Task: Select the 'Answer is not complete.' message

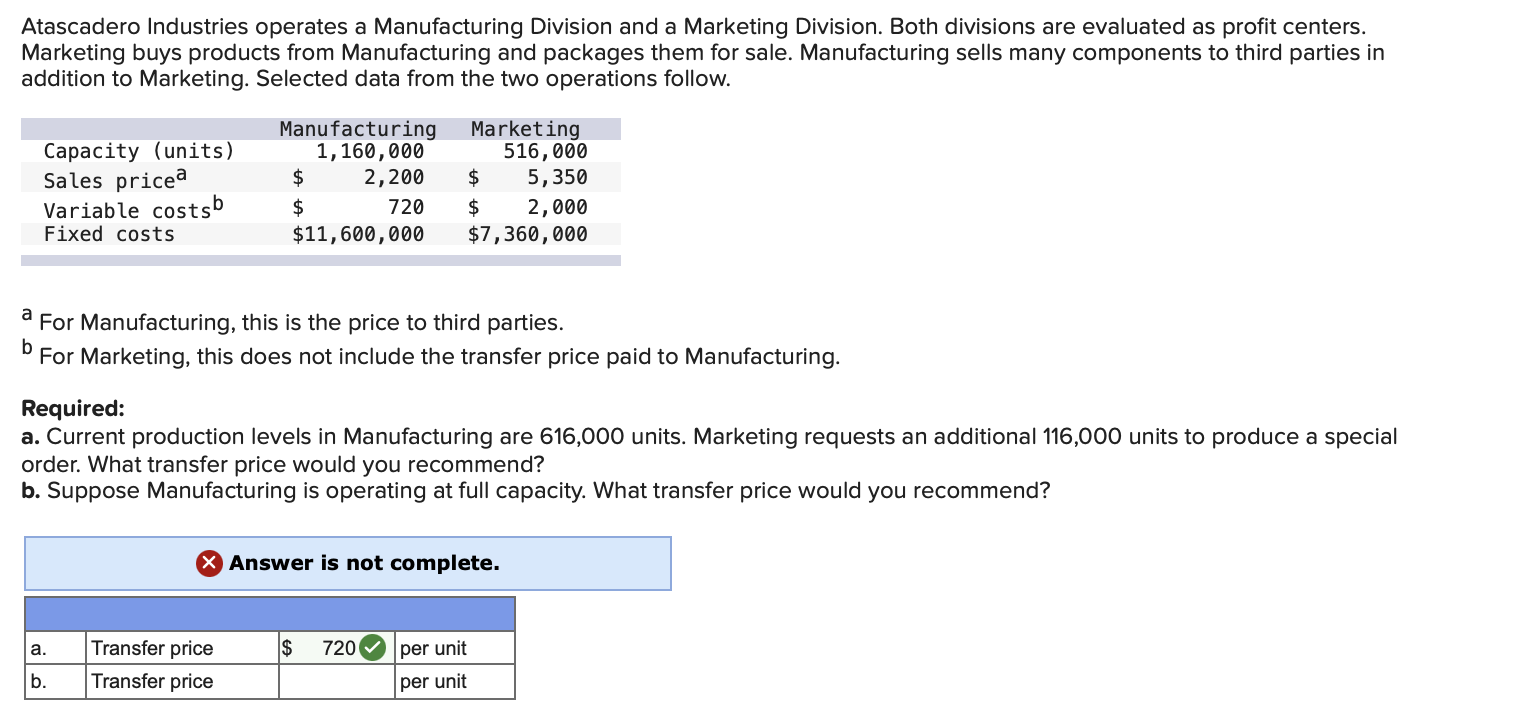Action: [364, 563]
